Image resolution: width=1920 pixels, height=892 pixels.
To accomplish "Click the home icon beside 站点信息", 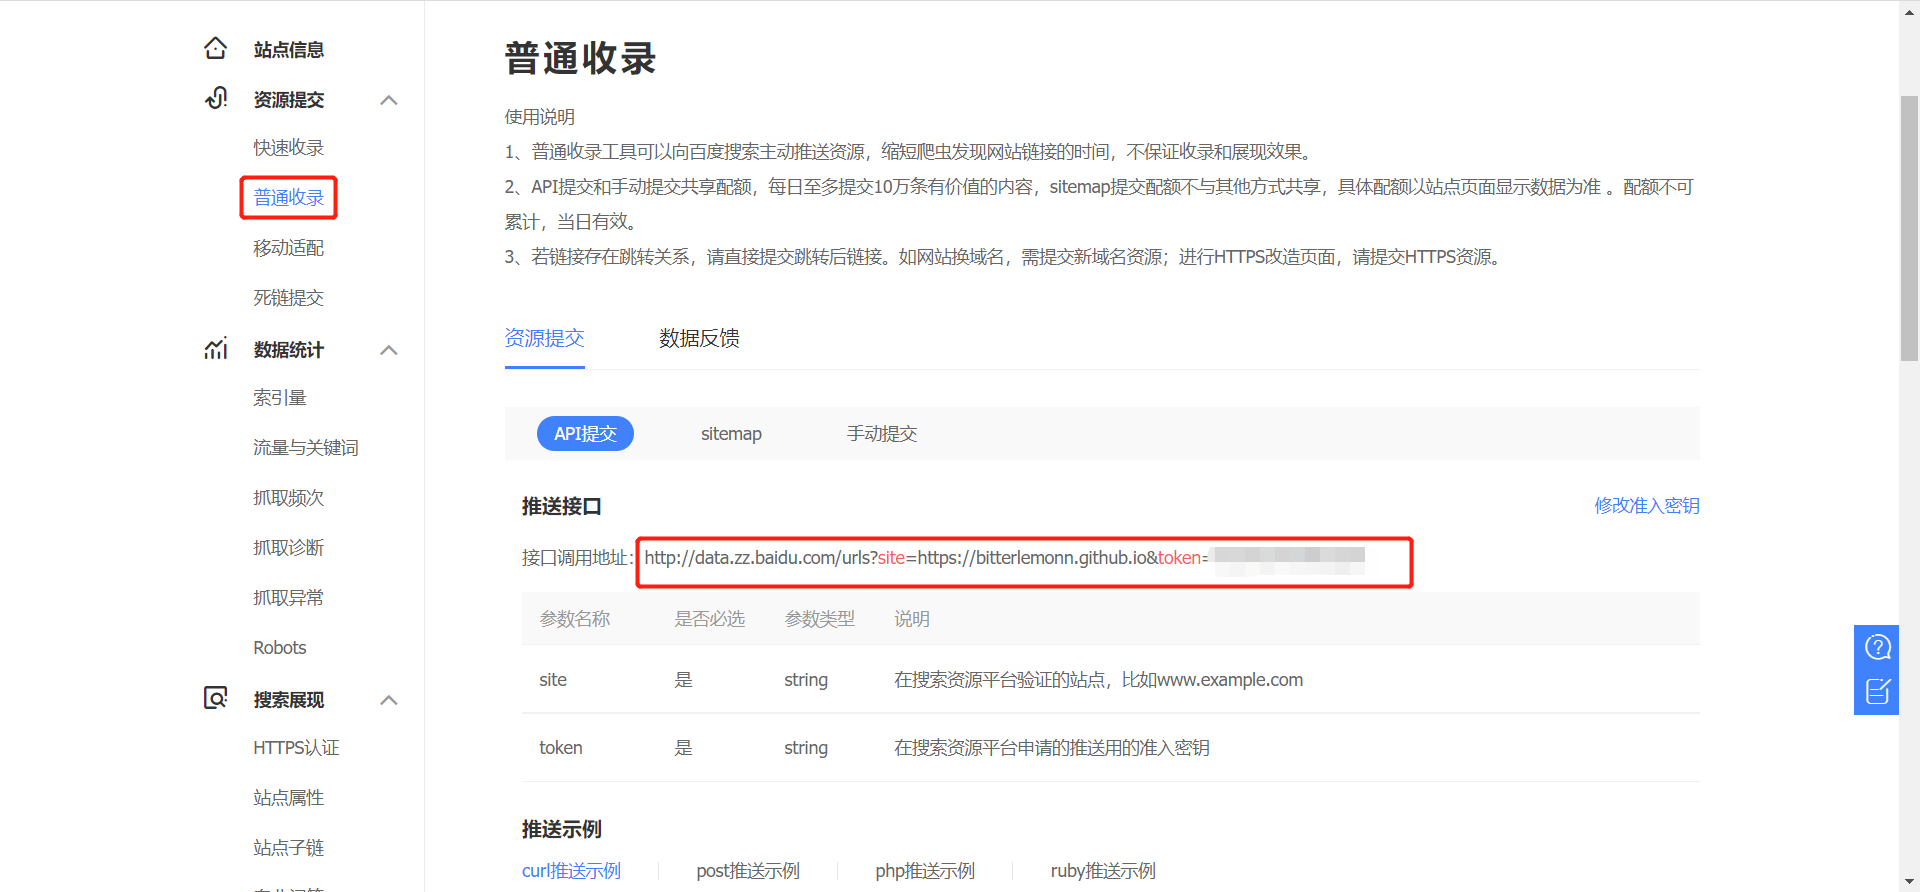I will 215,48.
